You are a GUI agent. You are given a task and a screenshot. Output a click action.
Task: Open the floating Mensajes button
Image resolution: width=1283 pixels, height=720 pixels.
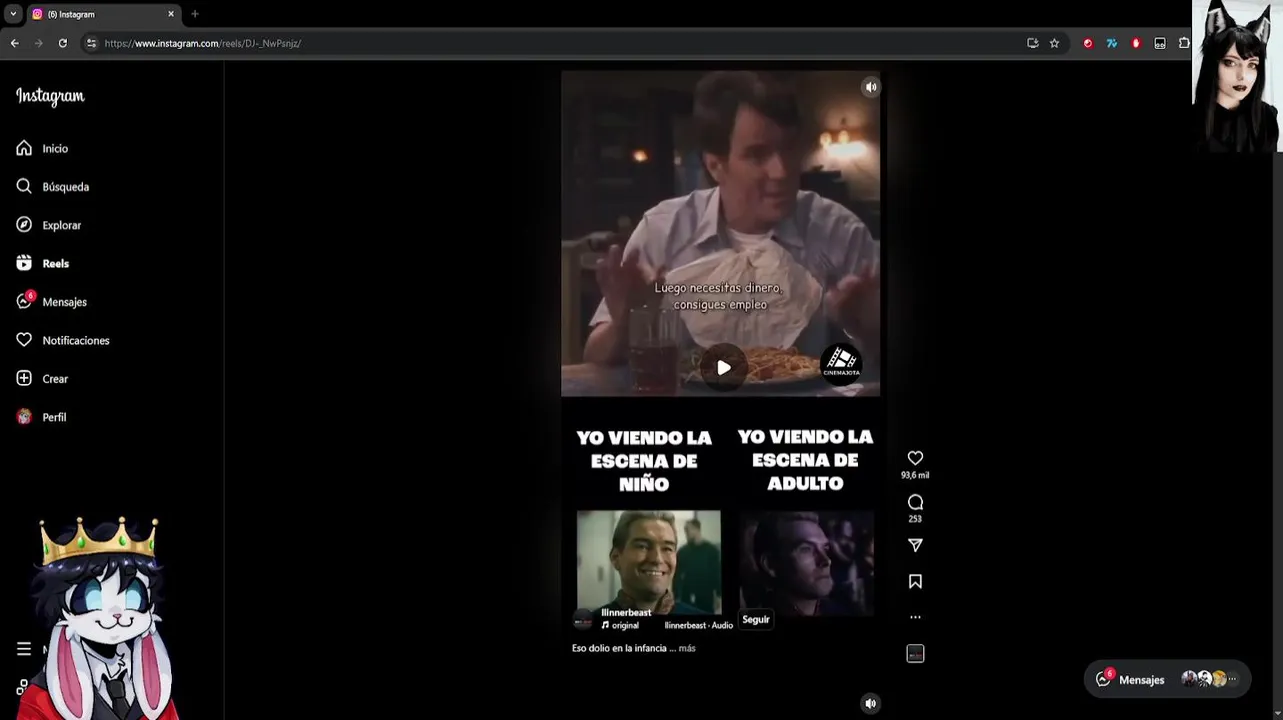(x=1167, y=679)
